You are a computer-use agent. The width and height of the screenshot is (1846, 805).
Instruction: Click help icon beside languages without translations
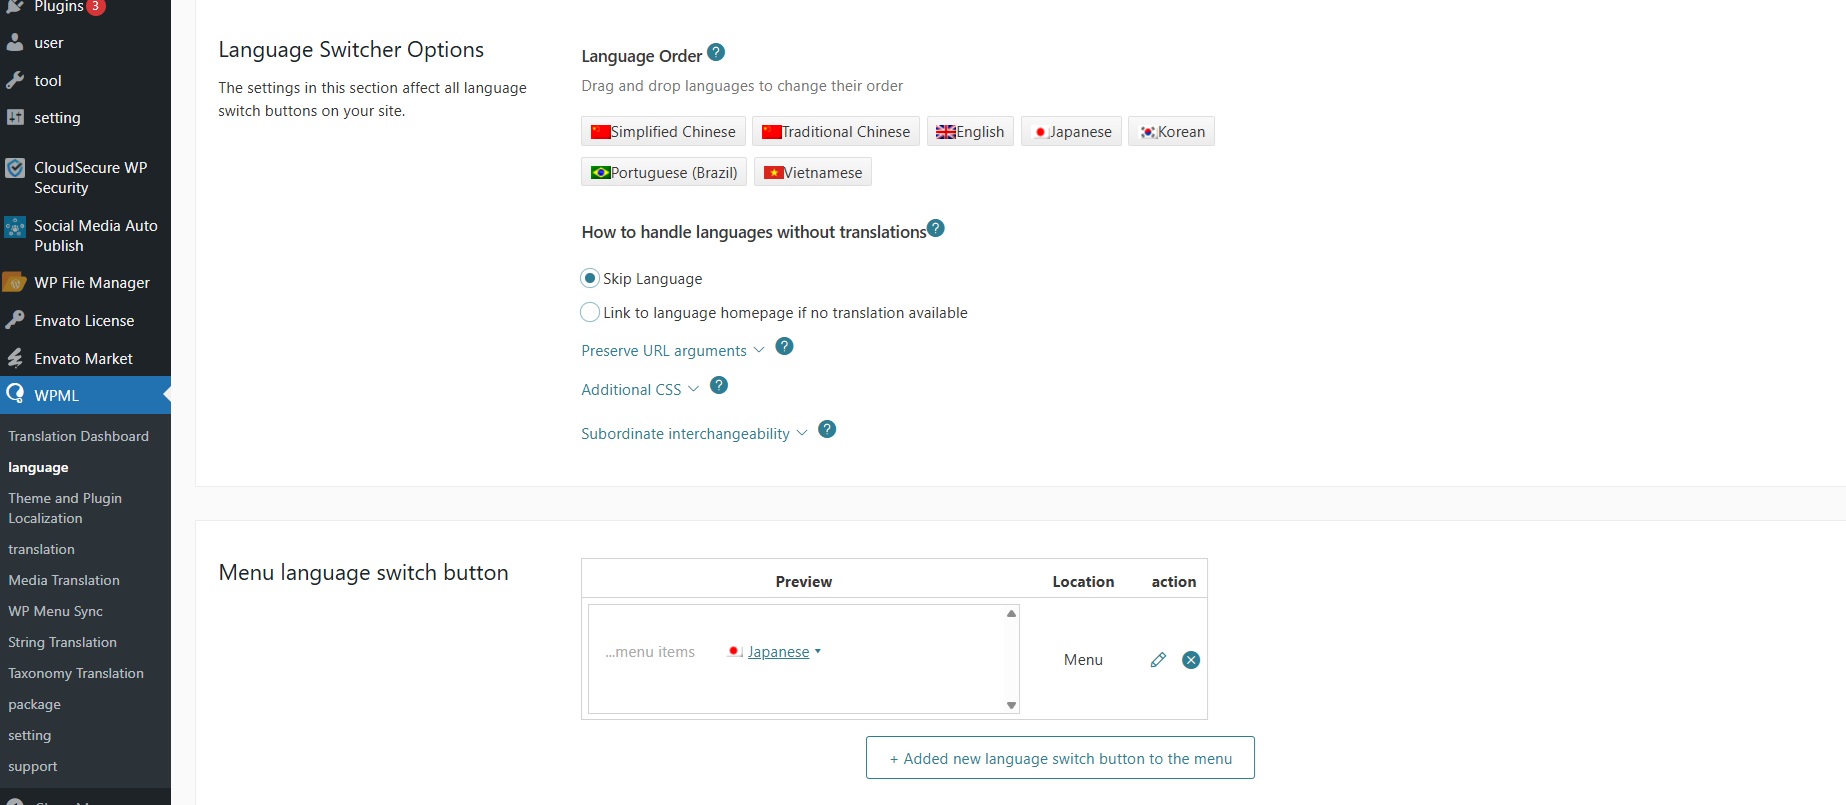935,228
